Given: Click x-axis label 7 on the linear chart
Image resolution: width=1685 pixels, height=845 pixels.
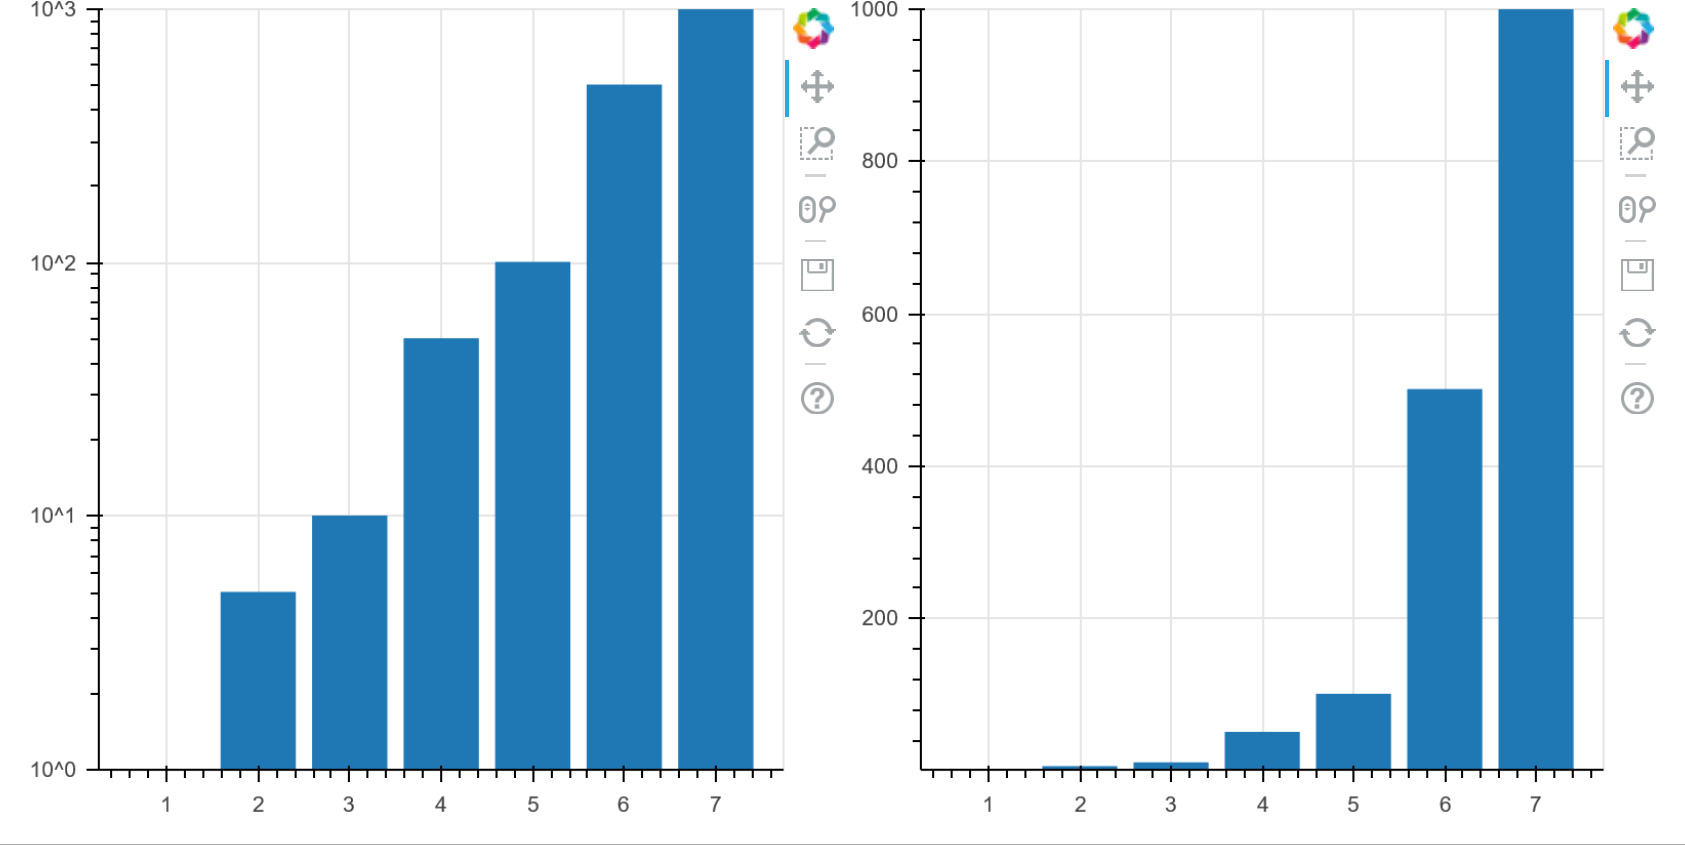Looking at the screenshot, I should [x=1536, y=804].
